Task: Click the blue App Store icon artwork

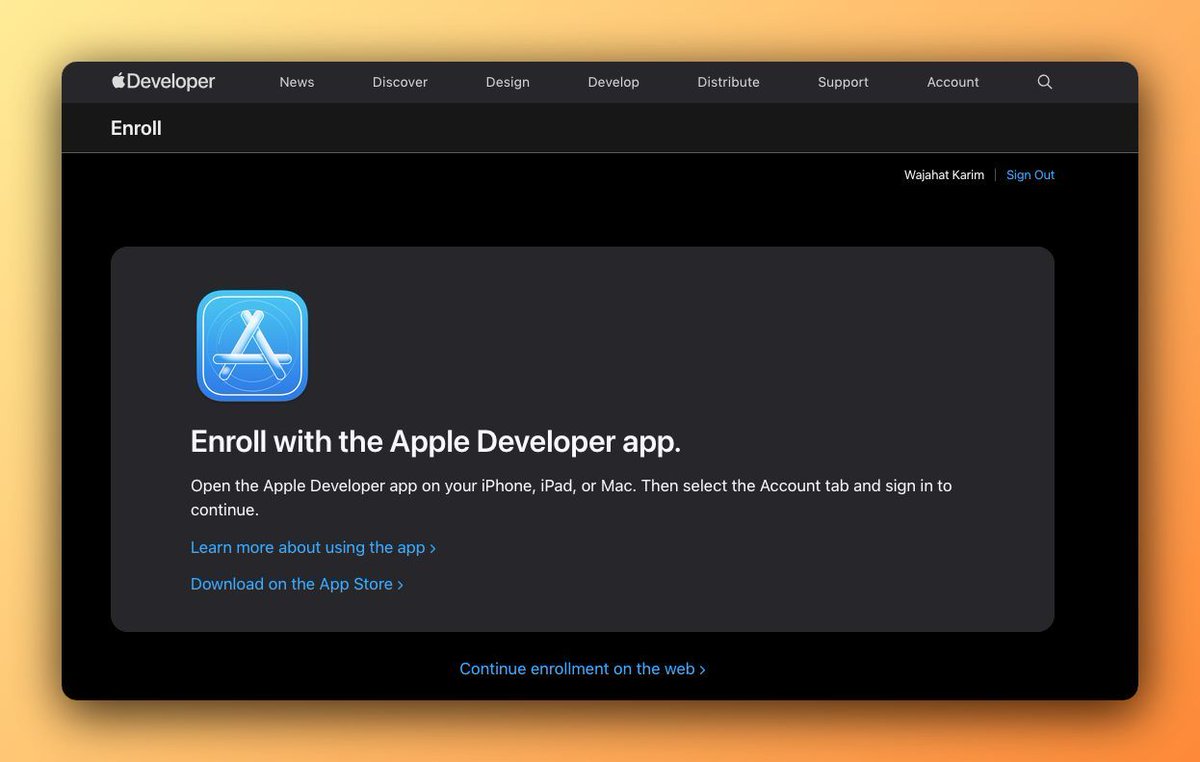Action: 251,344
